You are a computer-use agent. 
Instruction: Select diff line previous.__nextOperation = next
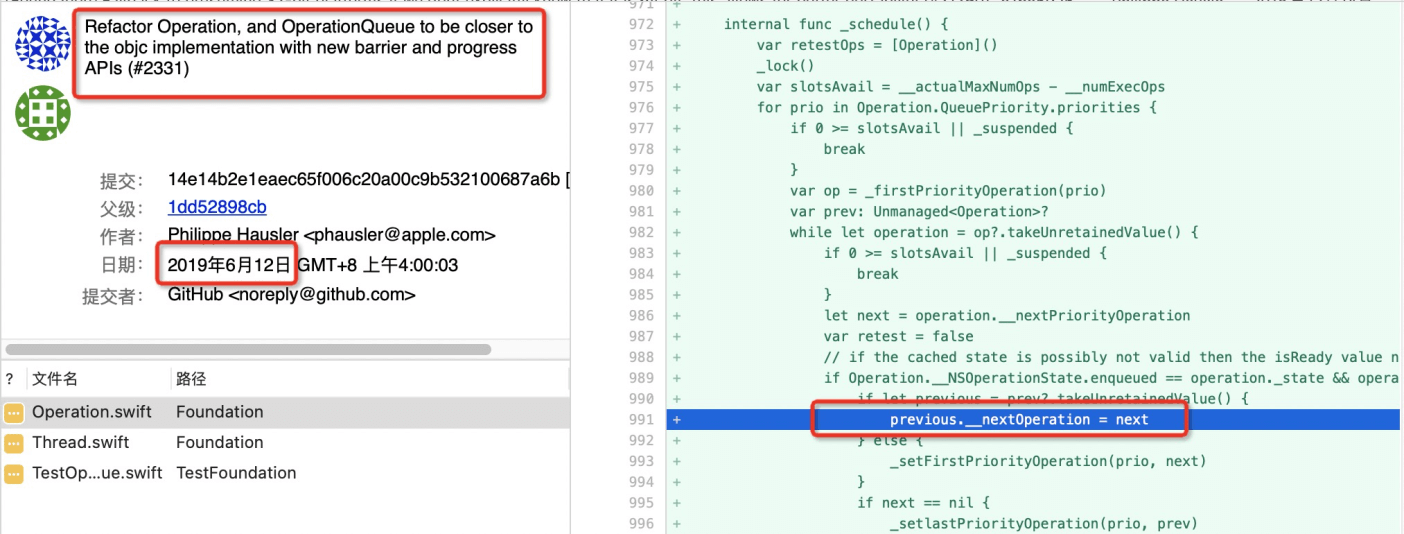point(1018,420)
